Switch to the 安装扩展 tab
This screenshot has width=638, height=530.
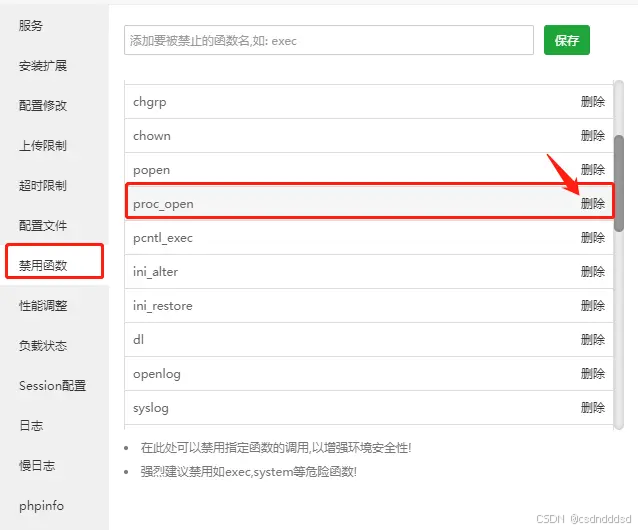click(43, 65)
